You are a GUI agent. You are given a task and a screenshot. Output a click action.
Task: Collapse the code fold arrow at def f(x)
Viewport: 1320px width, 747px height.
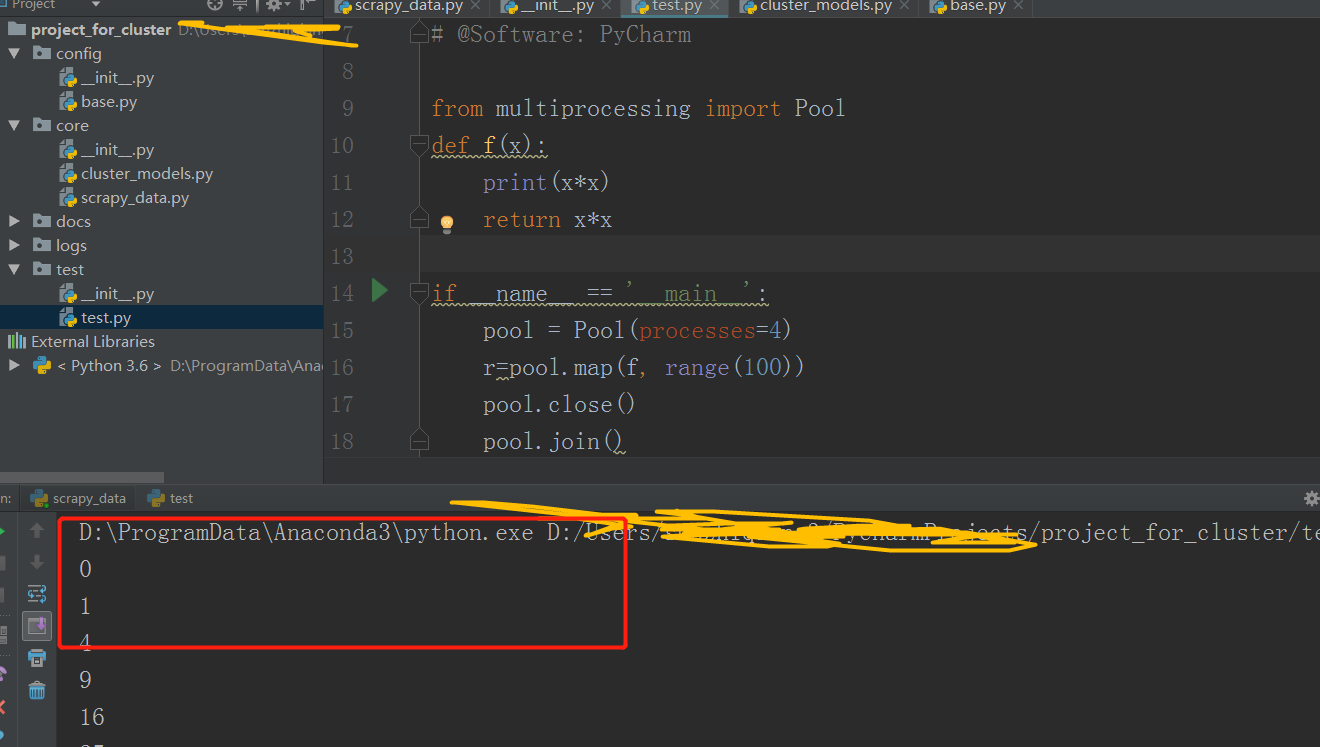point(419,144)
